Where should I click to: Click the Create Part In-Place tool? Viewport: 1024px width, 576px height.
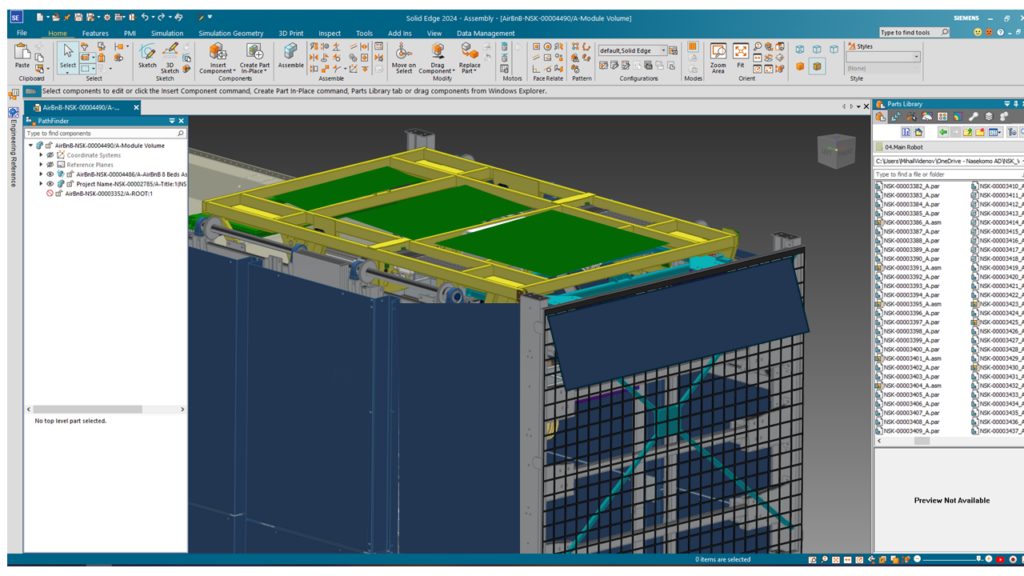254,56
